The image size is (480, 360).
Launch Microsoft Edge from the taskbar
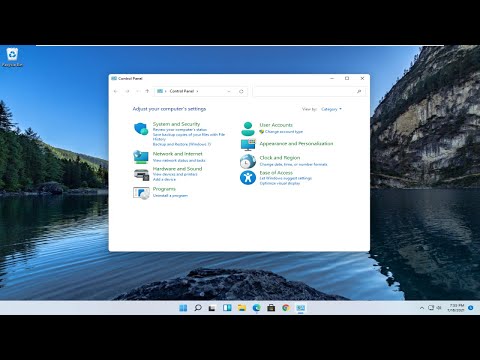(256, 308)
